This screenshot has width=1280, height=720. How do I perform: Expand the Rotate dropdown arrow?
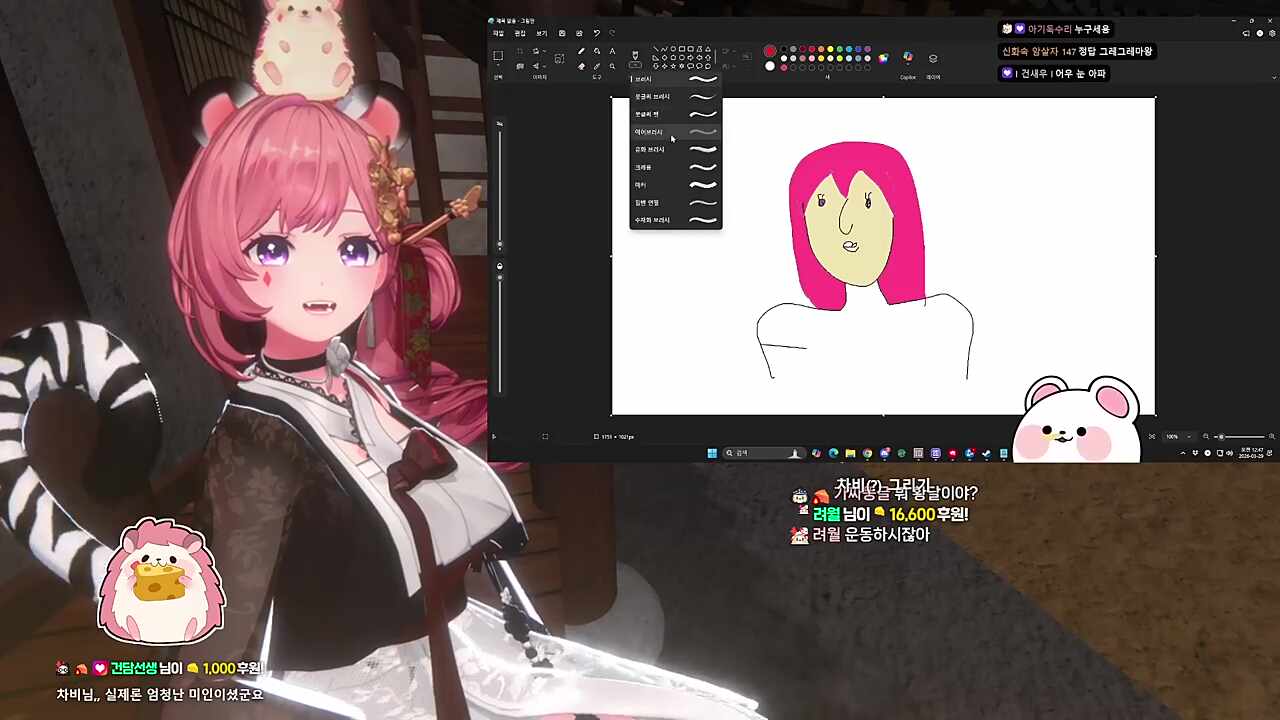pyautogui.click(x=544, y=51)
